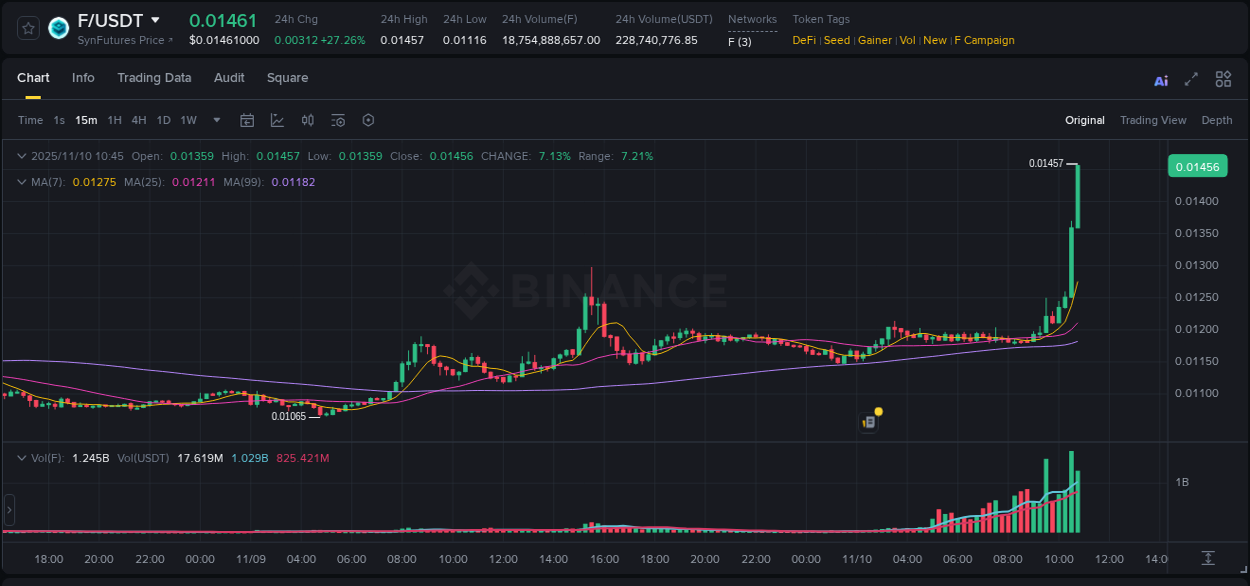The image size is (1250, 586).
Task: Click the auto-scale axis icon below the price scale
Action: [1207, 558]
